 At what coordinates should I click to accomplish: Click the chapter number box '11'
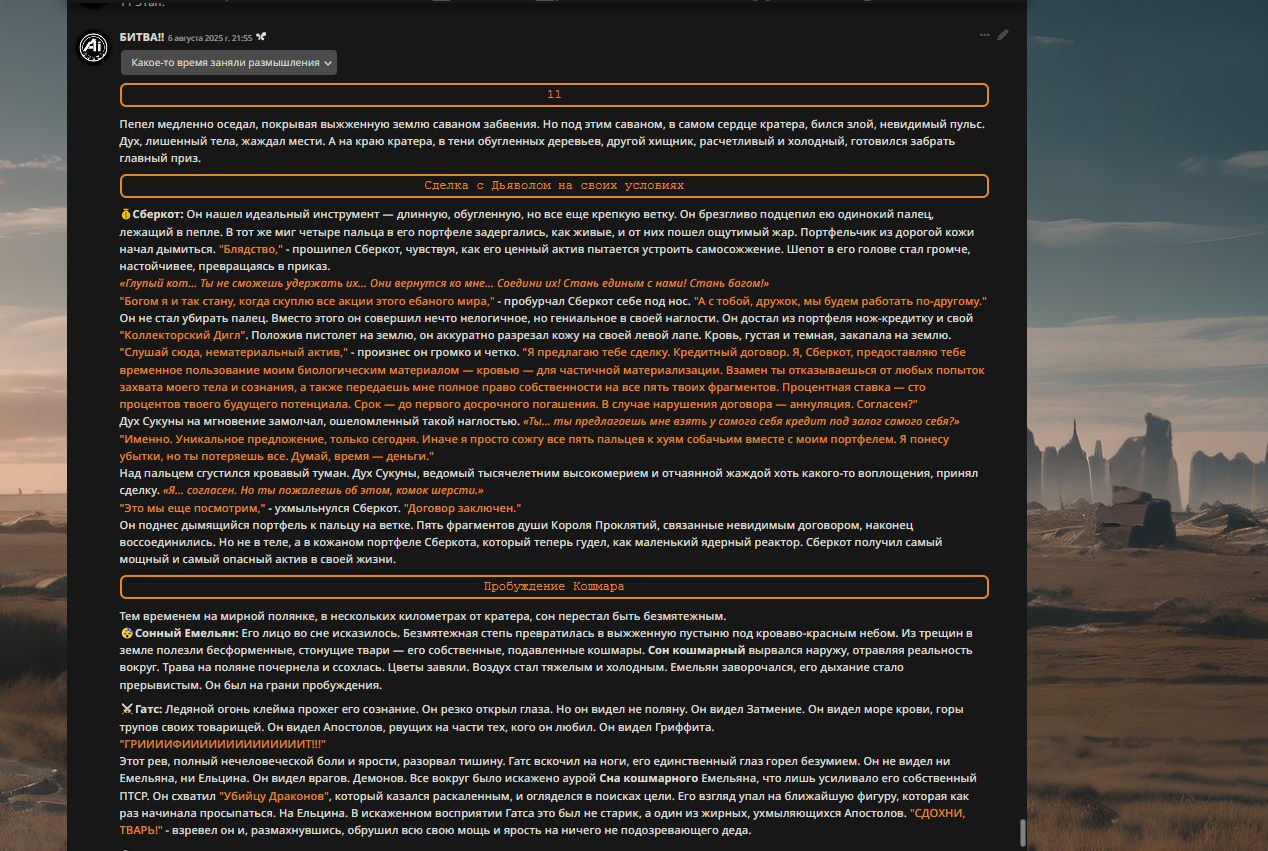pyautogui.click(x=554, y=95)
